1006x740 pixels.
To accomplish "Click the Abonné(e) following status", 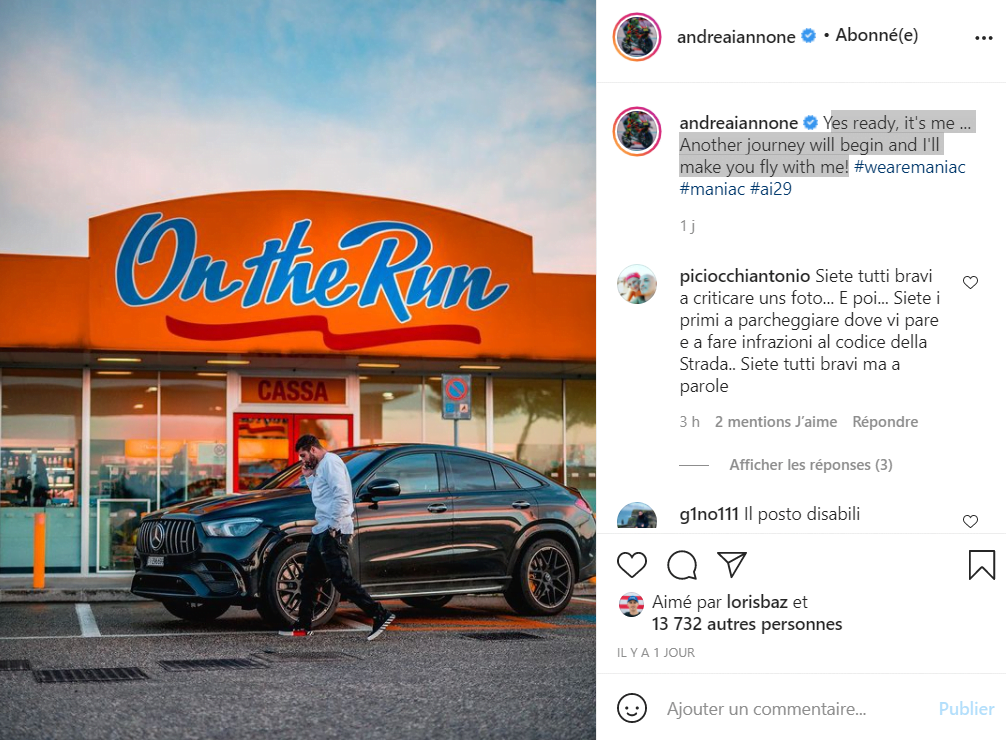I will point(876,35).
